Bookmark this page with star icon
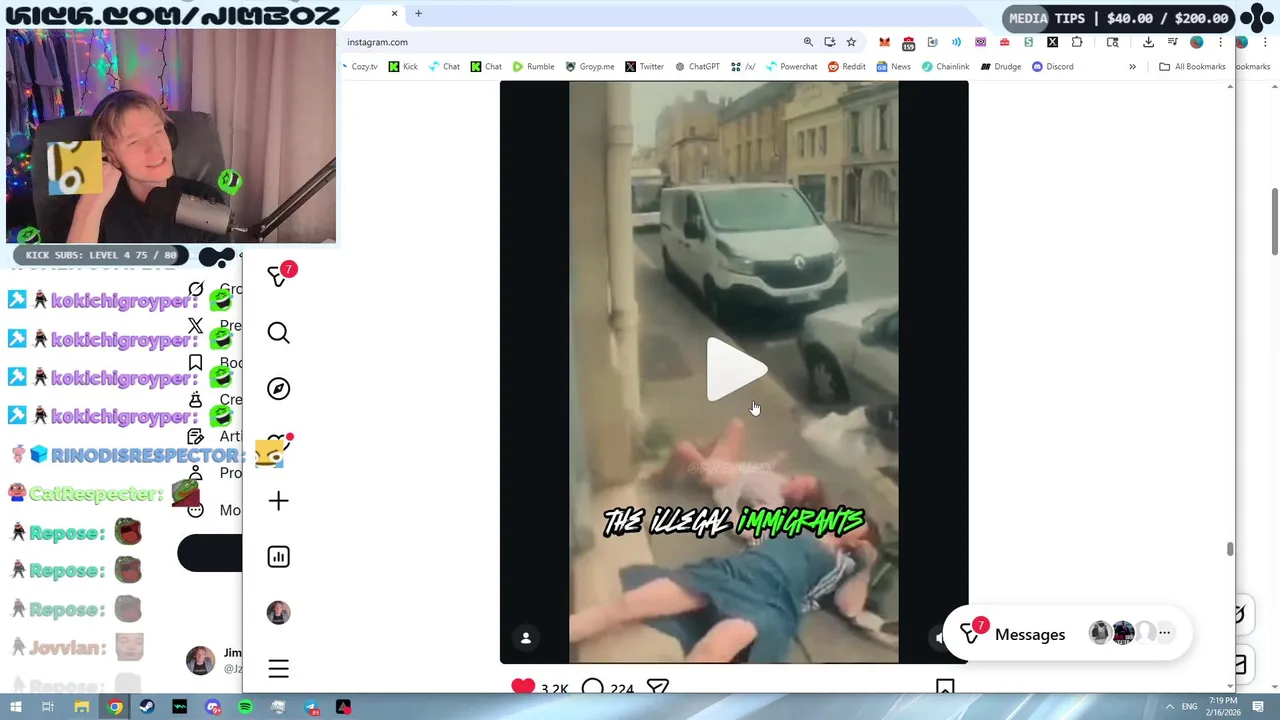This screenshot has height=720, width=1280. [851, 42]
